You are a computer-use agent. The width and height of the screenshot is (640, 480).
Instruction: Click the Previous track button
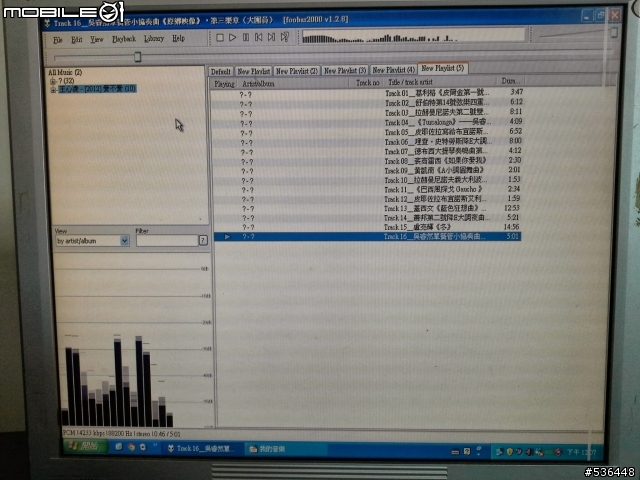(258, 37)
